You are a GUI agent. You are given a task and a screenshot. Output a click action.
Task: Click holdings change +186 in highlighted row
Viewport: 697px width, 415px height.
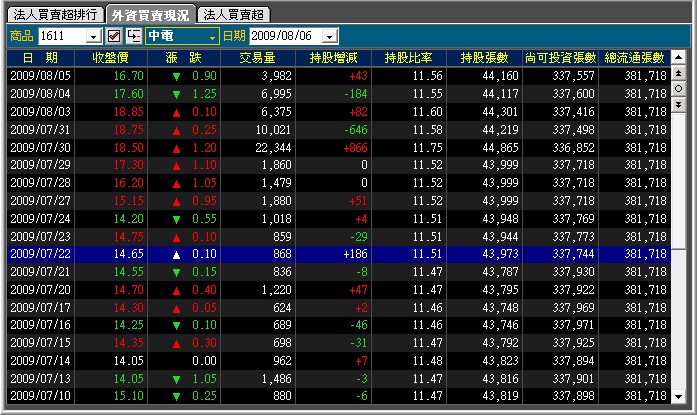355,254
